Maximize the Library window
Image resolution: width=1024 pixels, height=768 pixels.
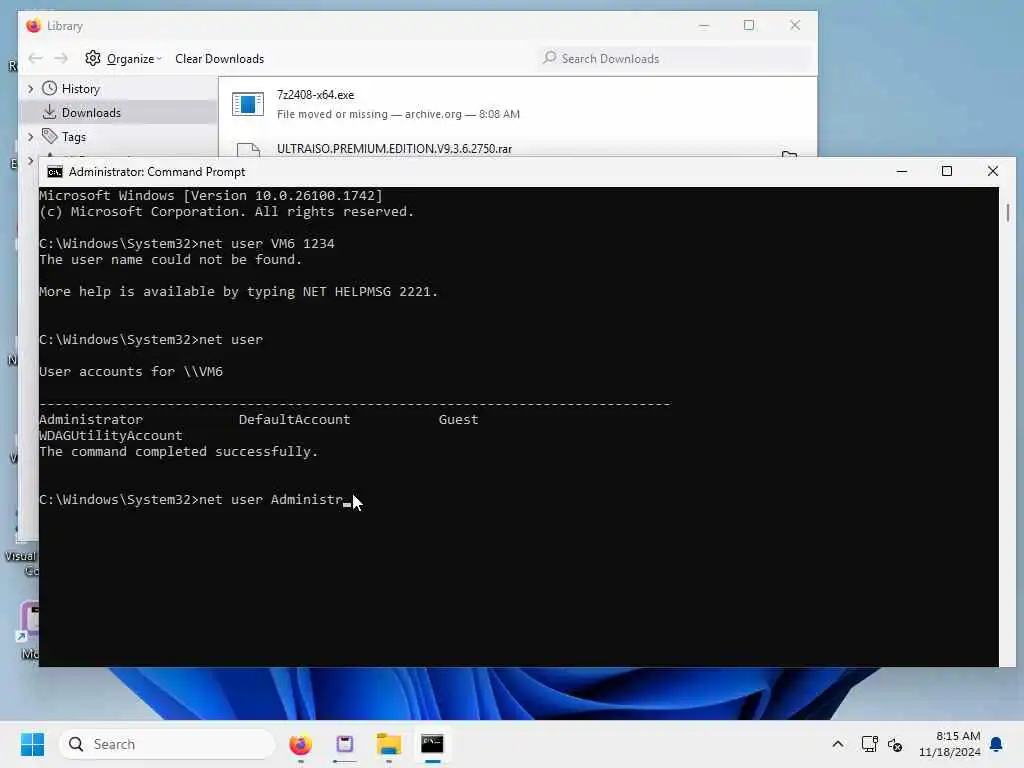(749, 25)
